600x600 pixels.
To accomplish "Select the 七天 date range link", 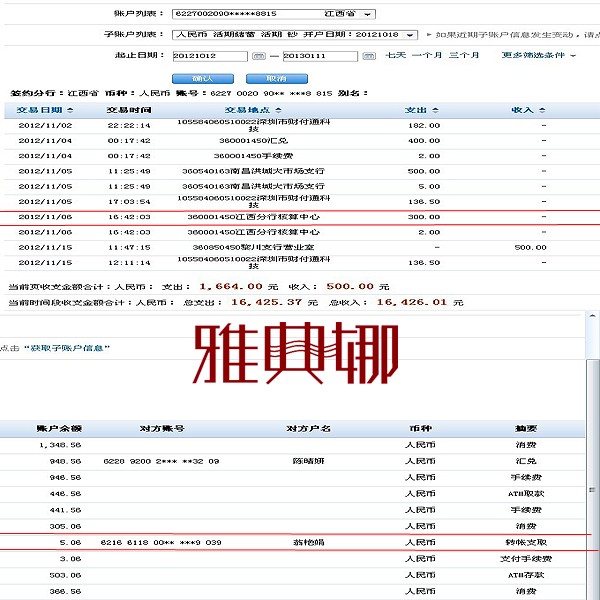I will [x=396, y=55].
